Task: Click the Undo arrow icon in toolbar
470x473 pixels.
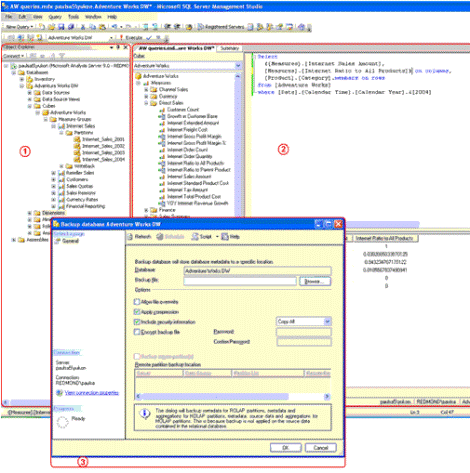Action: coord(114,27)
